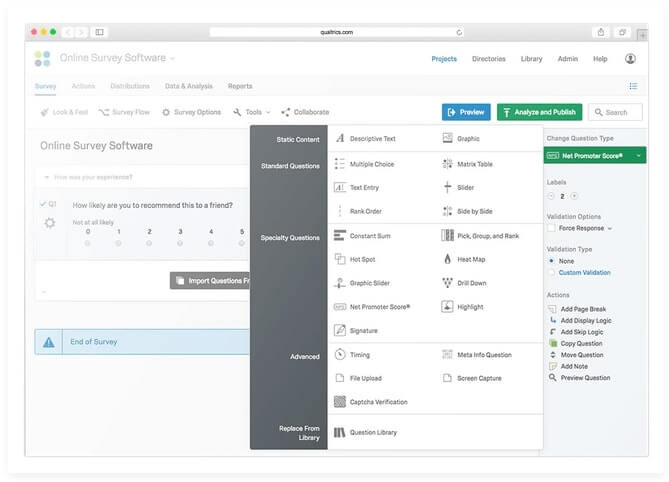
Task: Choose the Multiple Choice question icon
Action: point(340,164)
